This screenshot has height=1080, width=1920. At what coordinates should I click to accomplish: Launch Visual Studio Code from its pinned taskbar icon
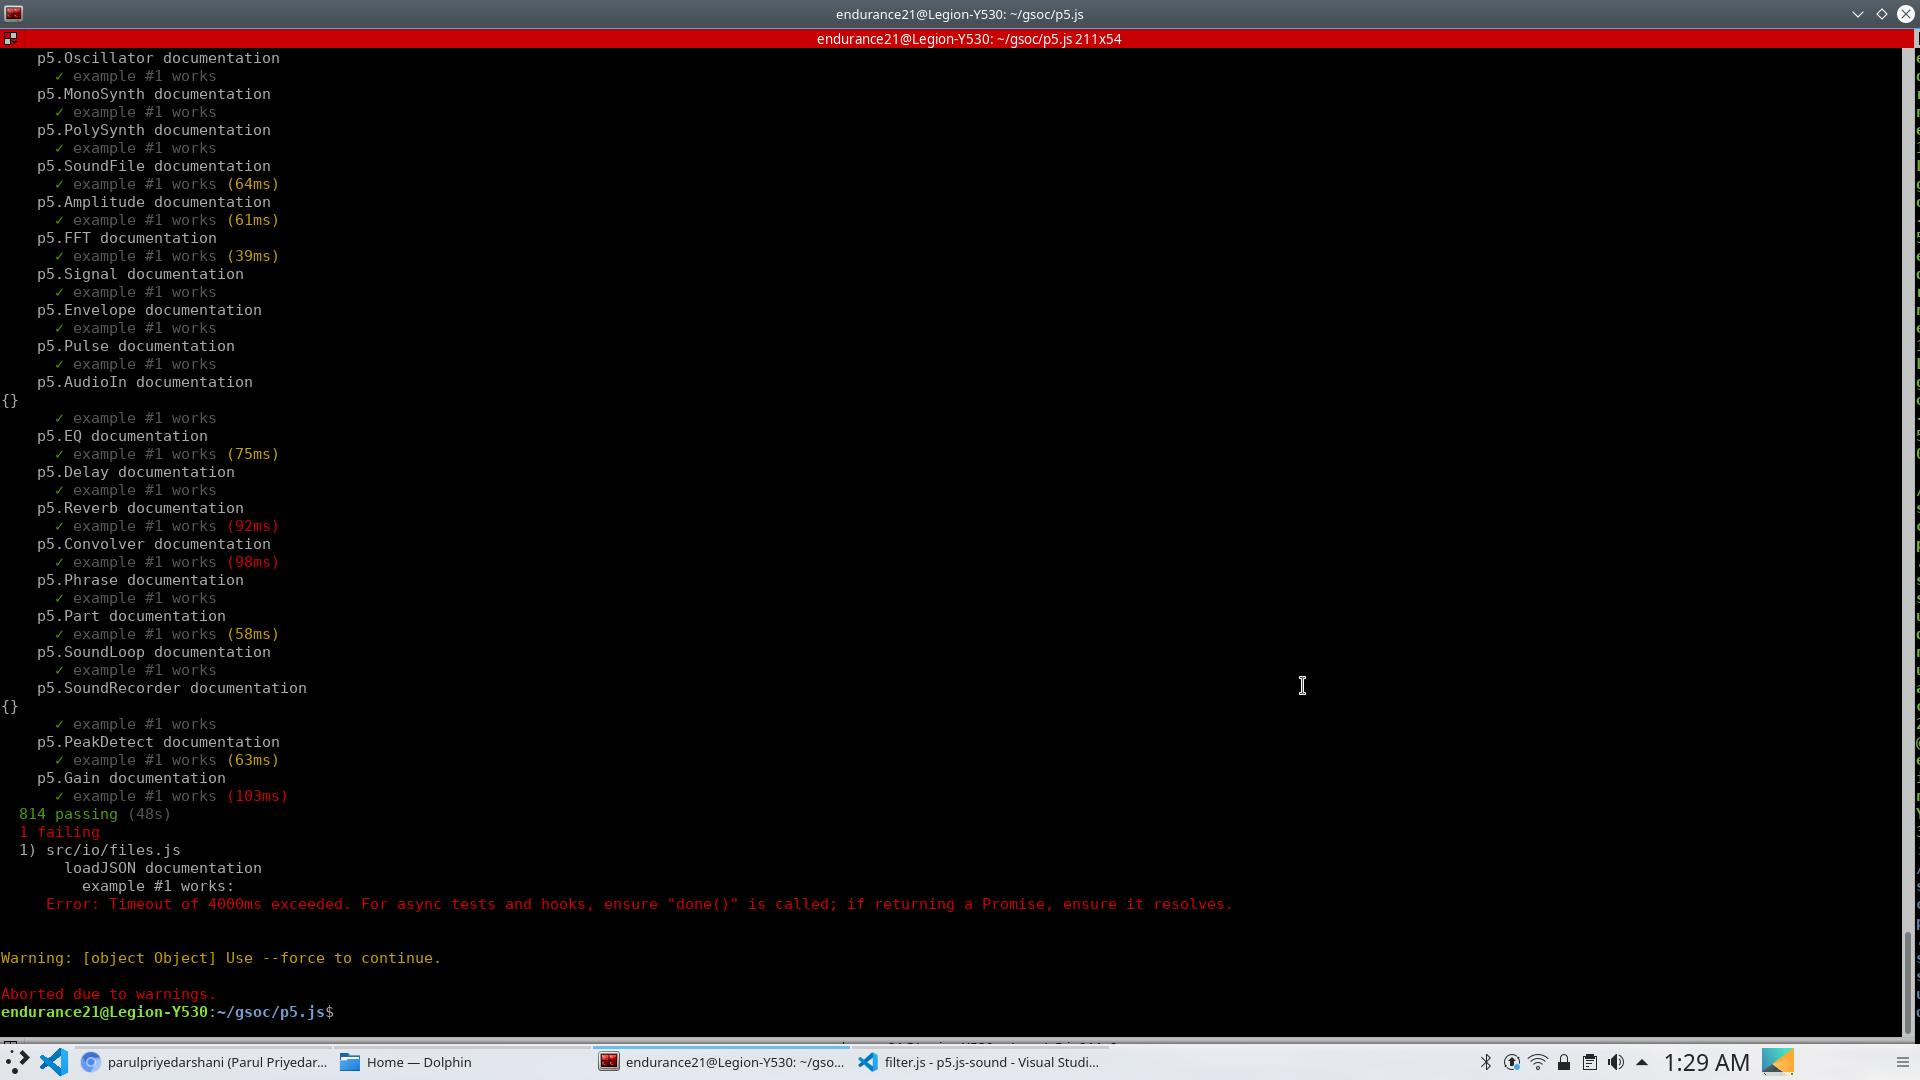[52, 1062]
